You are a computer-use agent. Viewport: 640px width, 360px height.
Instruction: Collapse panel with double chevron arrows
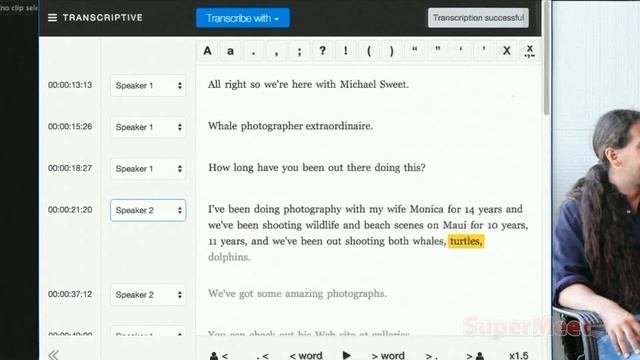[x=53, y=355]
